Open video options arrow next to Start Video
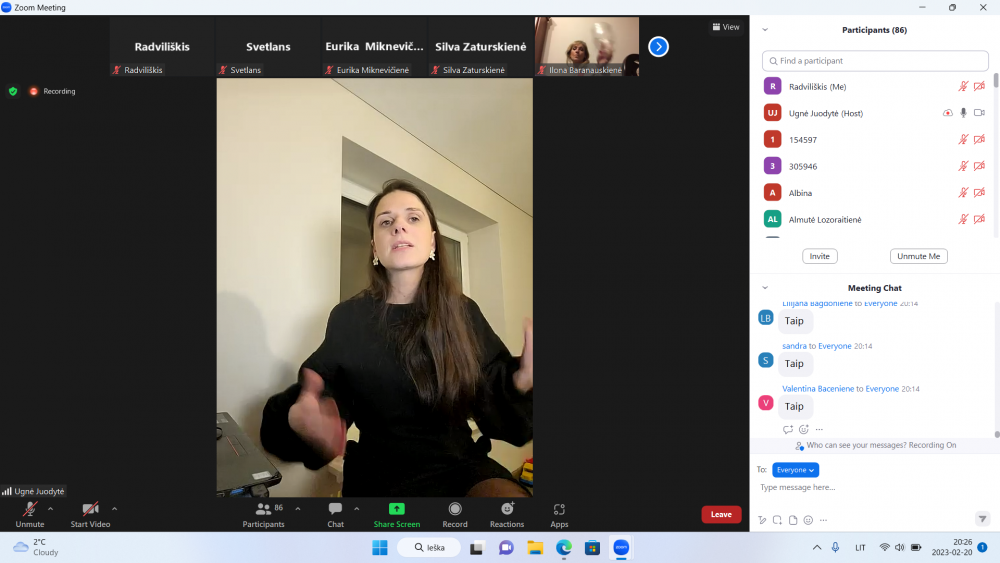1000x563 pixels. point(114,509)
